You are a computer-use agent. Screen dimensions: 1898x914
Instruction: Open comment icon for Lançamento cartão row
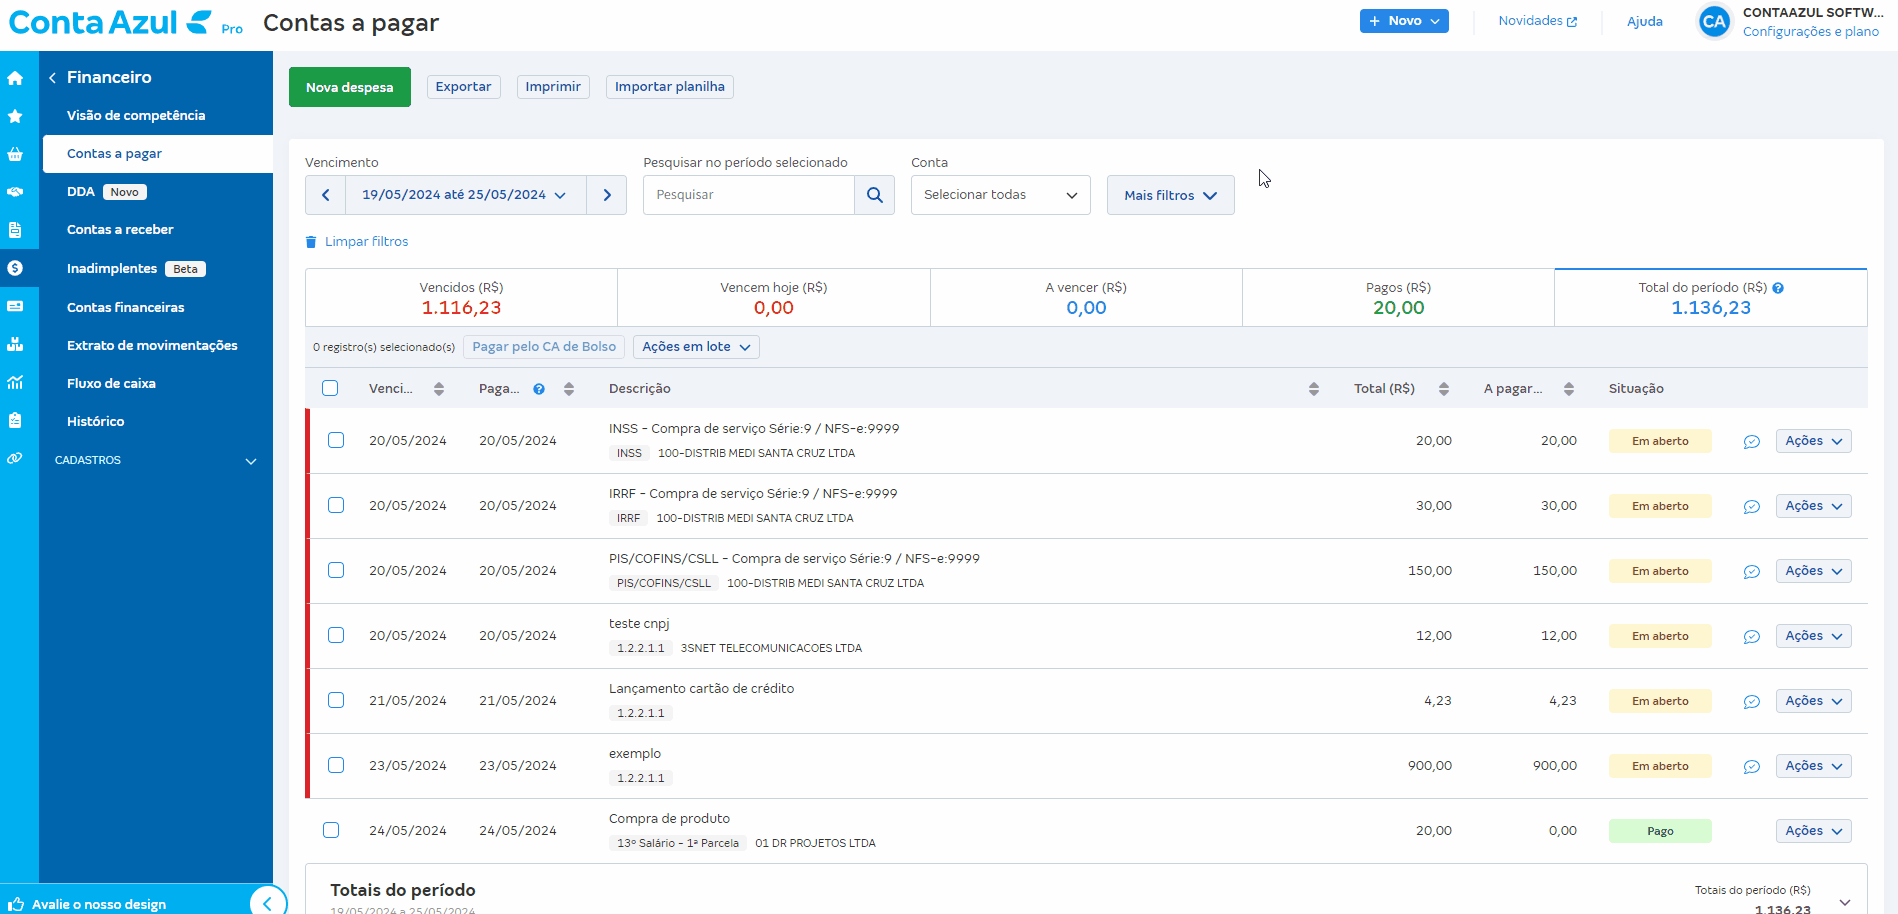(x=1752, y=701)
